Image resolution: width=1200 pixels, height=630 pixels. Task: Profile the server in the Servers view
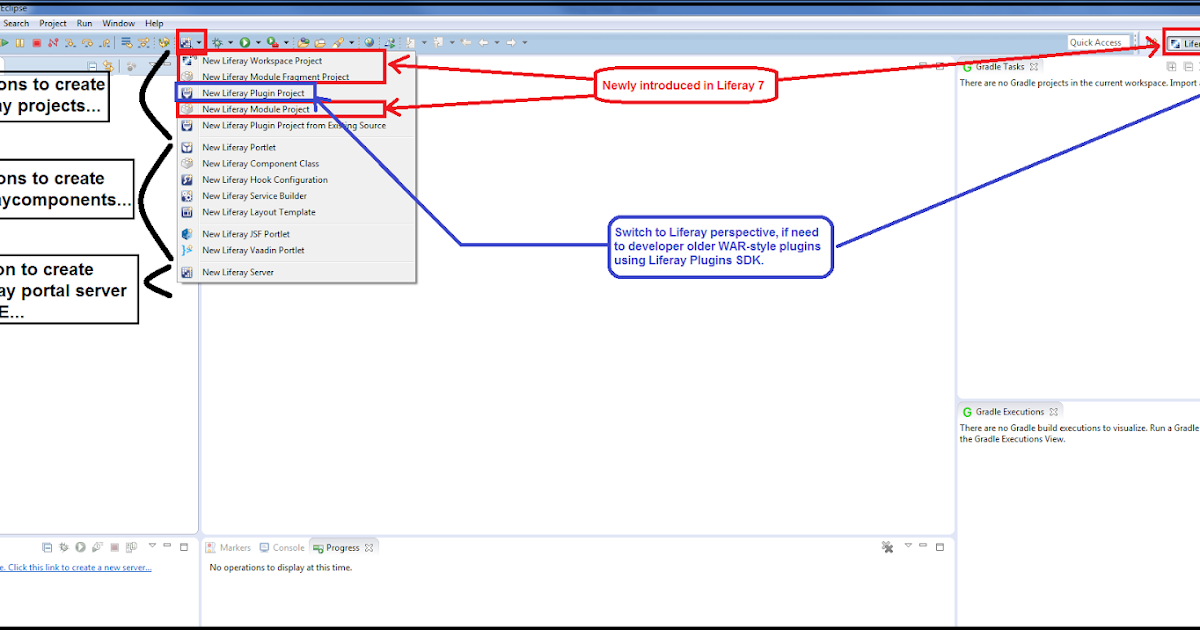tap(96, 547)
